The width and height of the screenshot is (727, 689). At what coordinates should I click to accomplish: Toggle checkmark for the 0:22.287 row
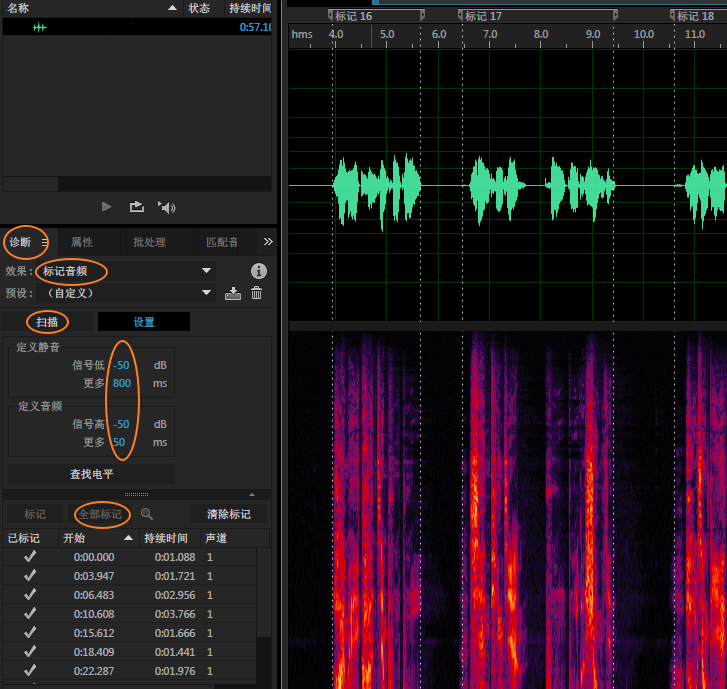(x=30, y=670)
